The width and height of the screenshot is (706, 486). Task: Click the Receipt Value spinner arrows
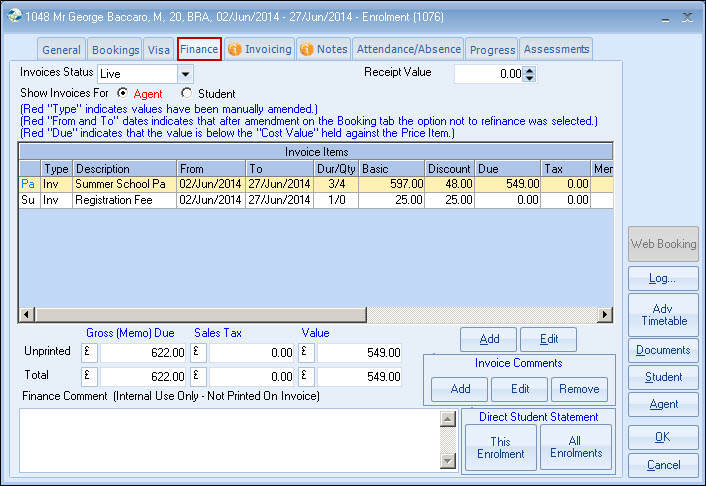pyautogui.click(x=530, y=74)
